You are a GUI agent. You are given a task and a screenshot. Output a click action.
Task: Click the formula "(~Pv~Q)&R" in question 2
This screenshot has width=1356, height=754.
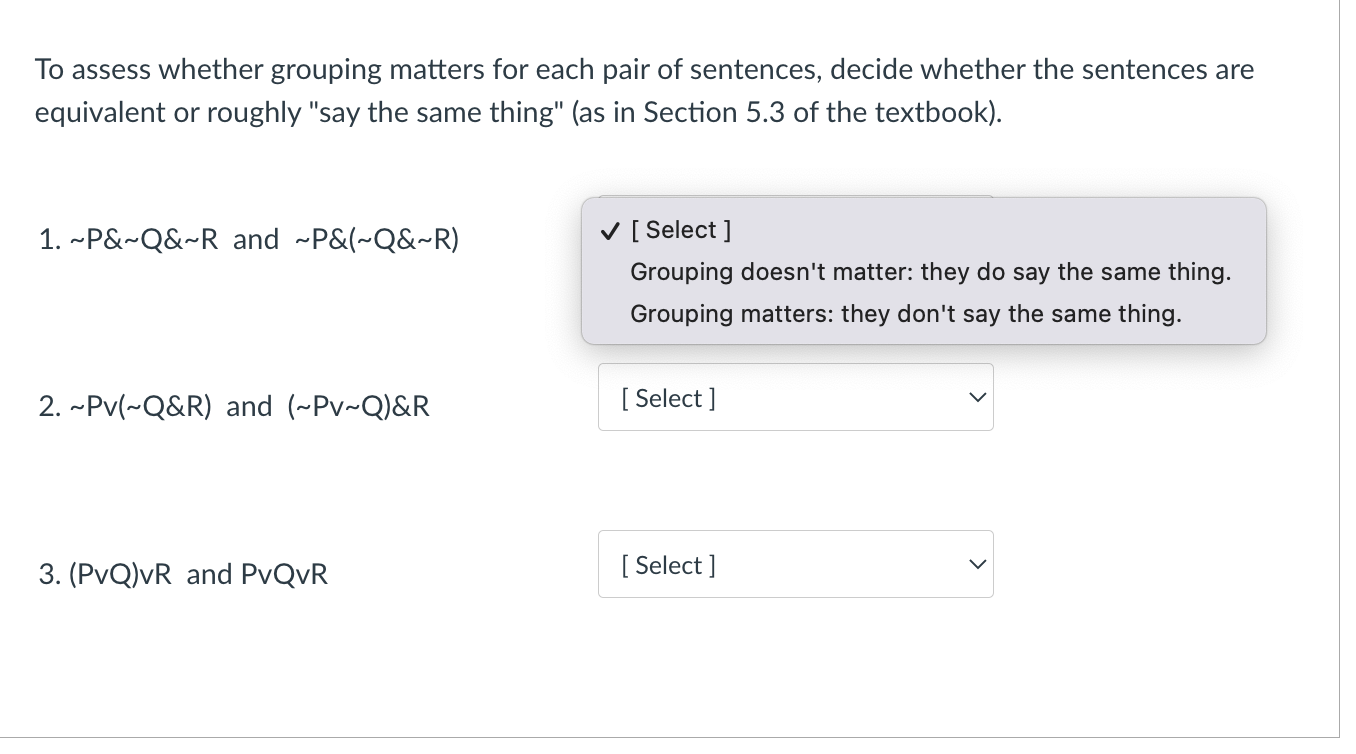[x=359, y=407]
